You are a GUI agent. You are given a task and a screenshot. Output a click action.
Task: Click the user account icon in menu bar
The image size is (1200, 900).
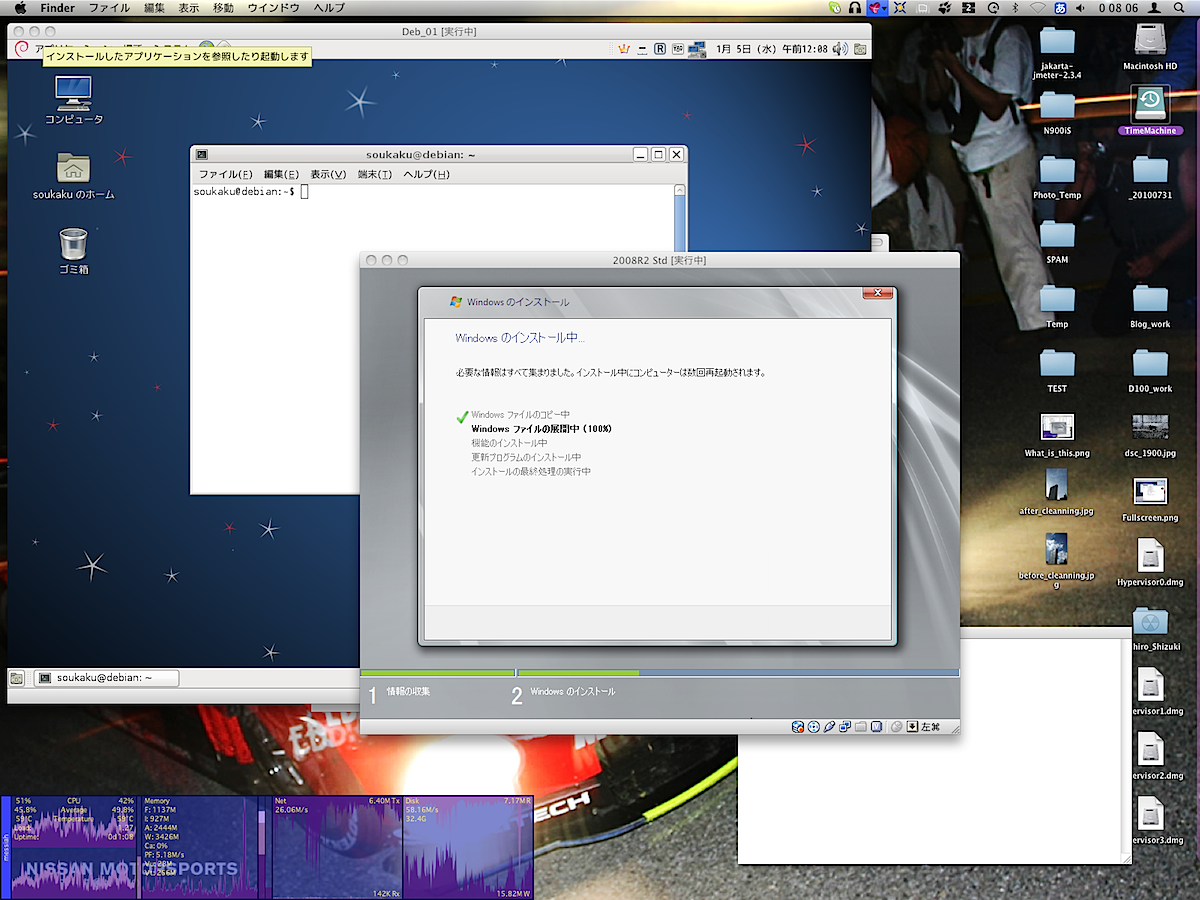[1155, 8]
